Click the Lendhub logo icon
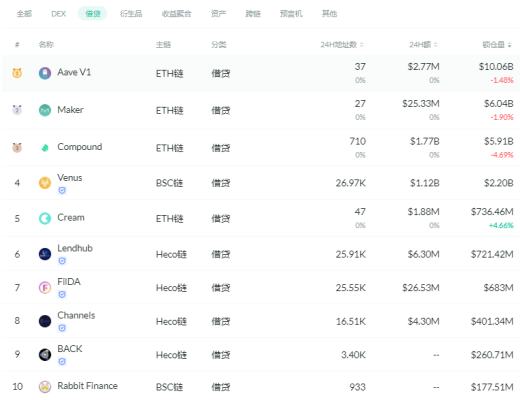This screenshot has height=400, width=520. (45, 254)
